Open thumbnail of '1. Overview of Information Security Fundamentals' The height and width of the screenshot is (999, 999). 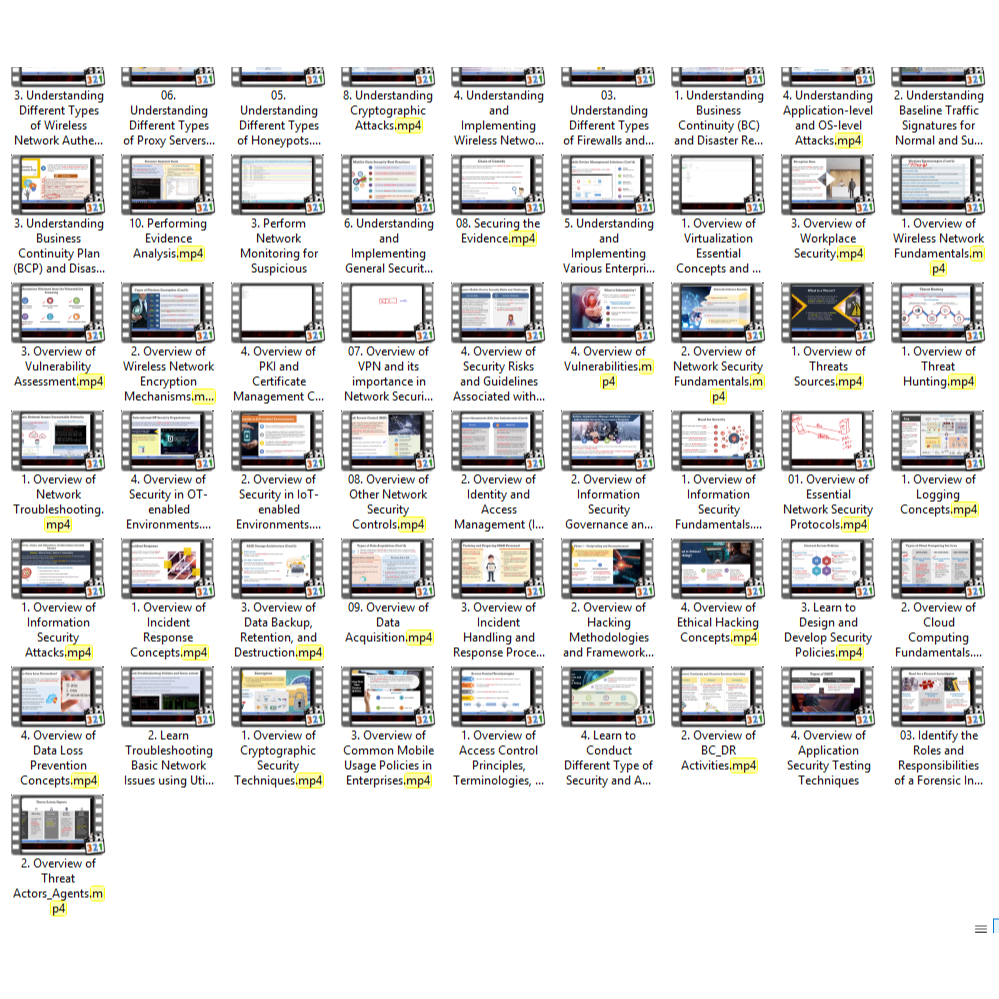[x=719, y=441]
